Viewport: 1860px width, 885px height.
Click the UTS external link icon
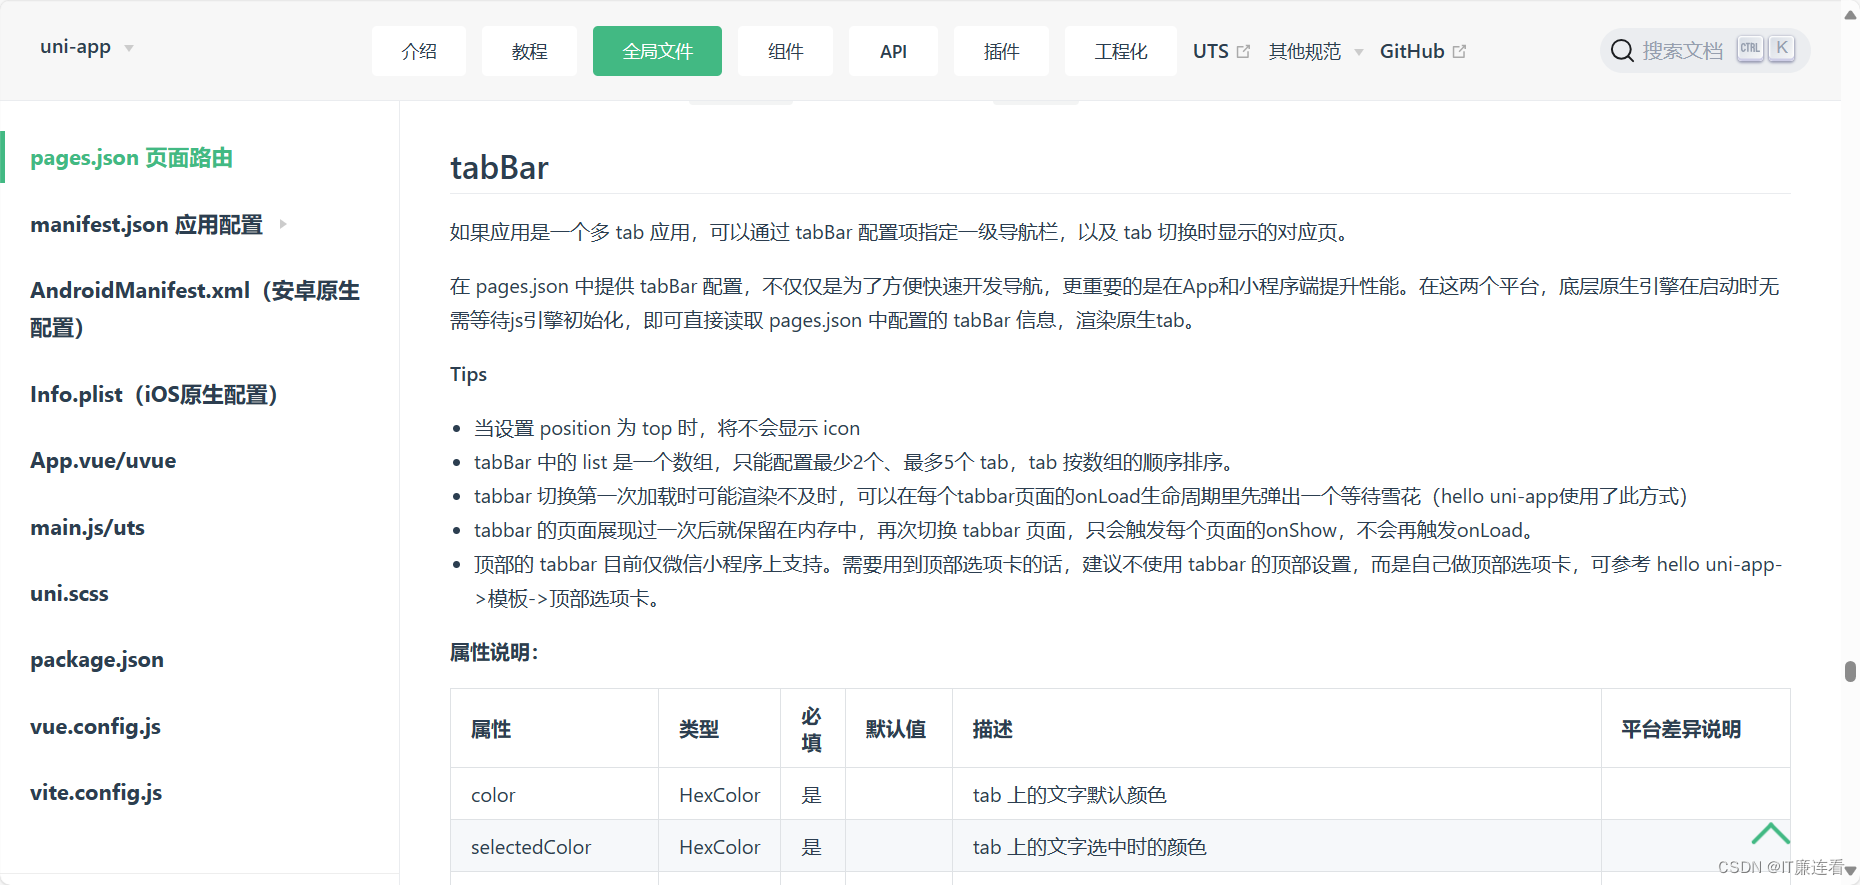(1243, 52)
